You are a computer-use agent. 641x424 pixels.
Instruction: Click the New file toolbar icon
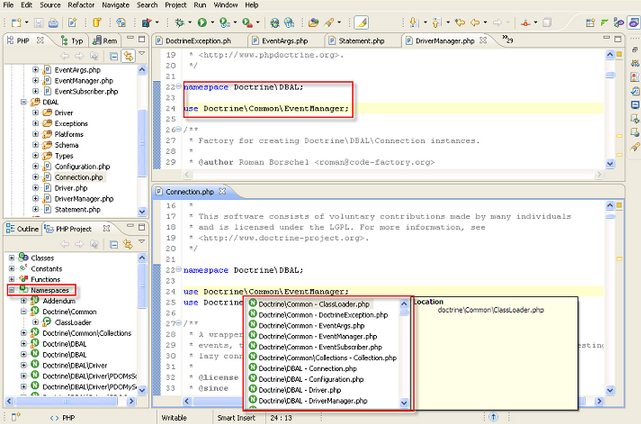pyautogui.click(x=16, y=22)
